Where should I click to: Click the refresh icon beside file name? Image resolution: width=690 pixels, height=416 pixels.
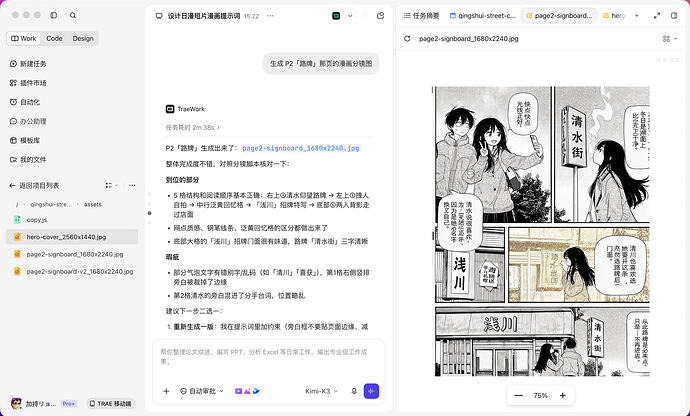(407, 39)
